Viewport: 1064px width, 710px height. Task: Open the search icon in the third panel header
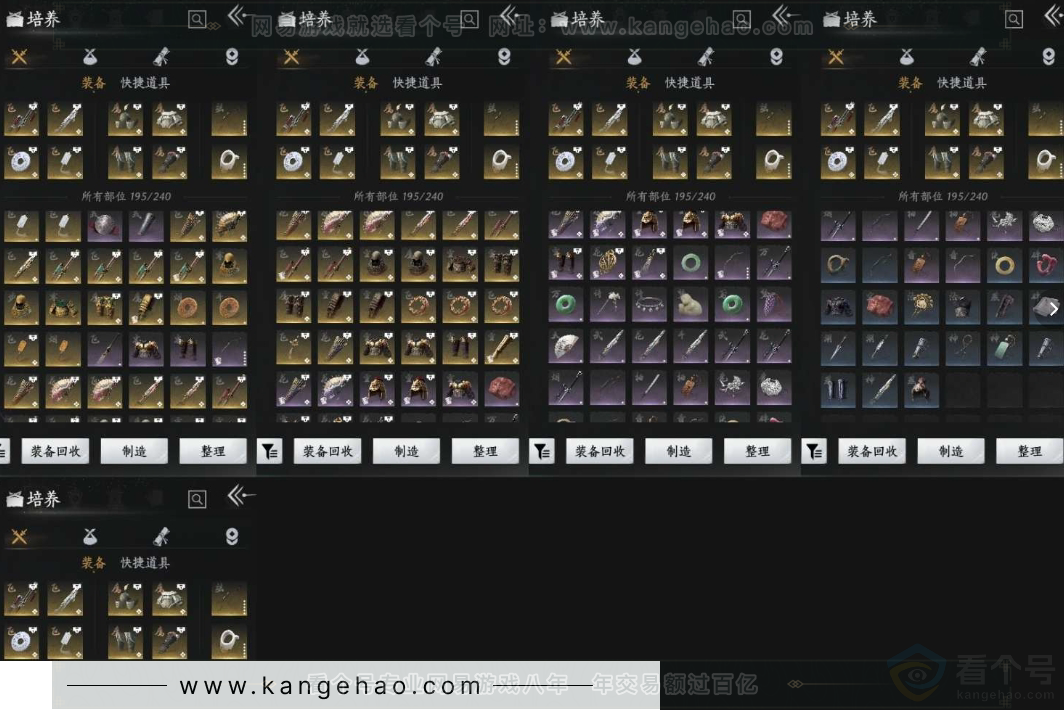click(742, 19)
